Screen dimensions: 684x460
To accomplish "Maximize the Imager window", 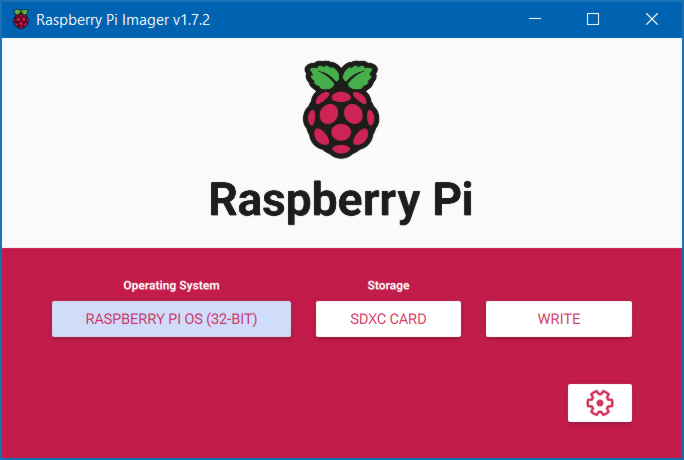I will click(x=593, y=19).
